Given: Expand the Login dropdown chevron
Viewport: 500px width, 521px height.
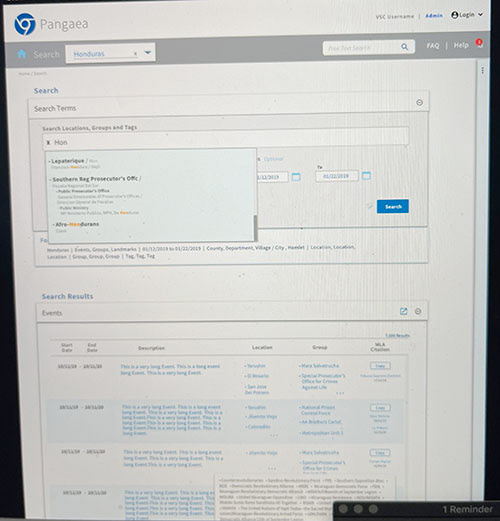Looking at the screenshot, I should 480,14.
